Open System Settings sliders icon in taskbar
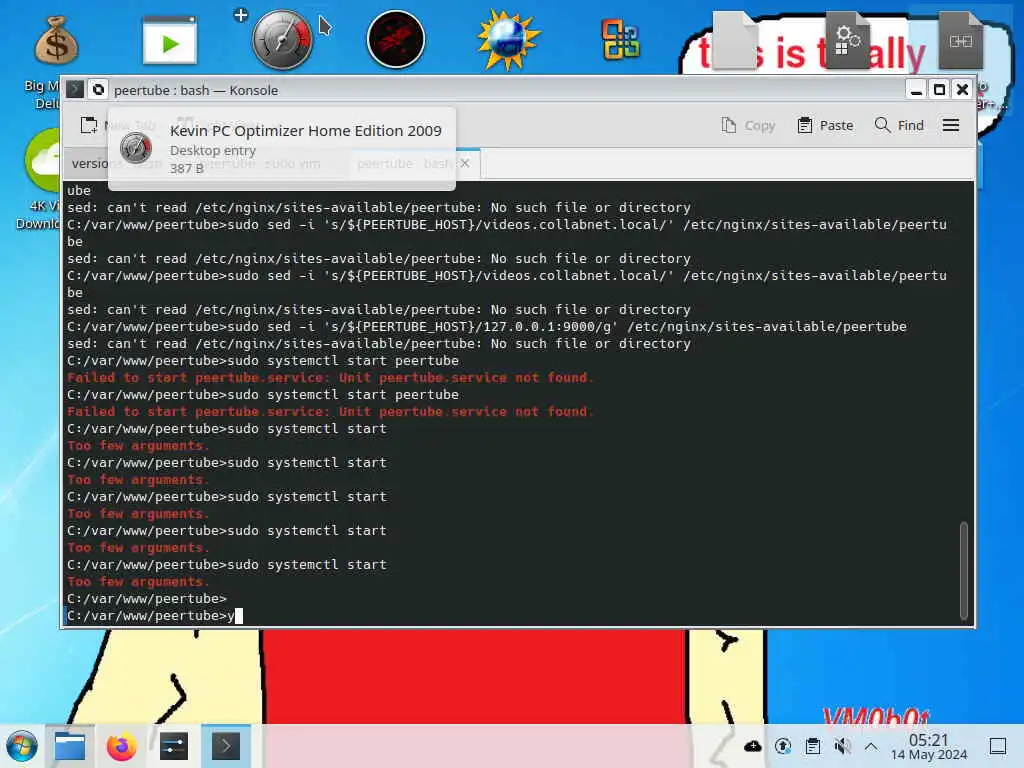 174,746
